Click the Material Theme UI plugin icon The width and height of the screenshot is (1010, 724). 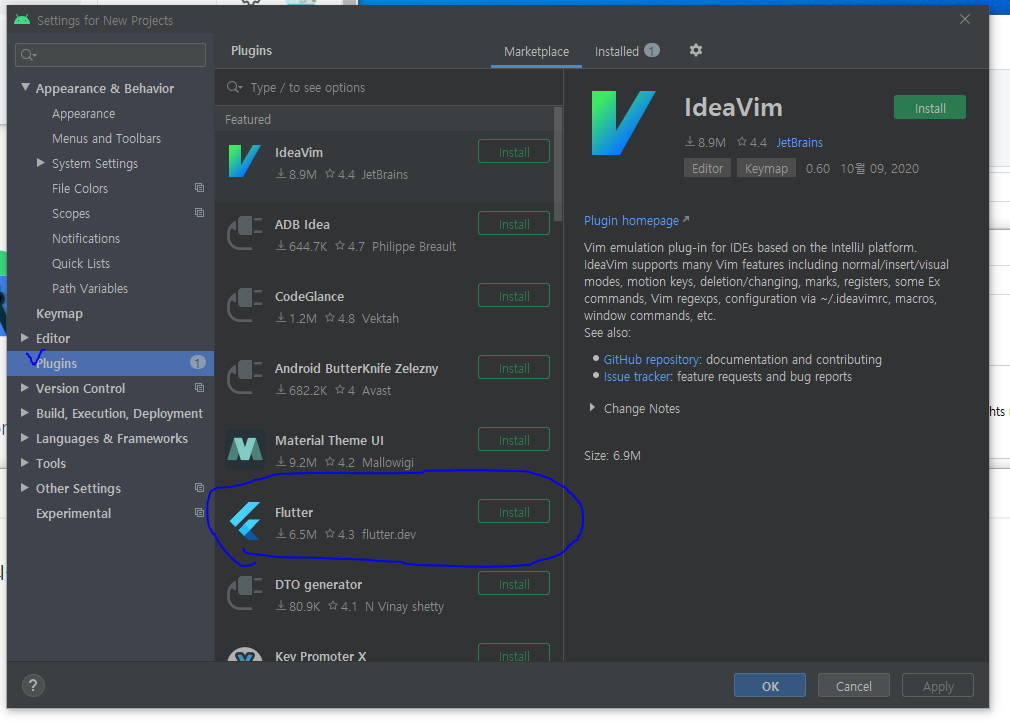click(245, 449)
